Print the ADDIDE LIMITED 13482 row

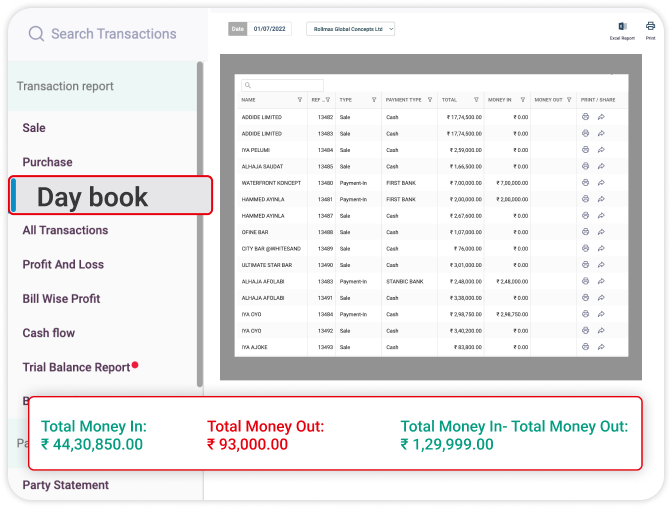(585, 117)
